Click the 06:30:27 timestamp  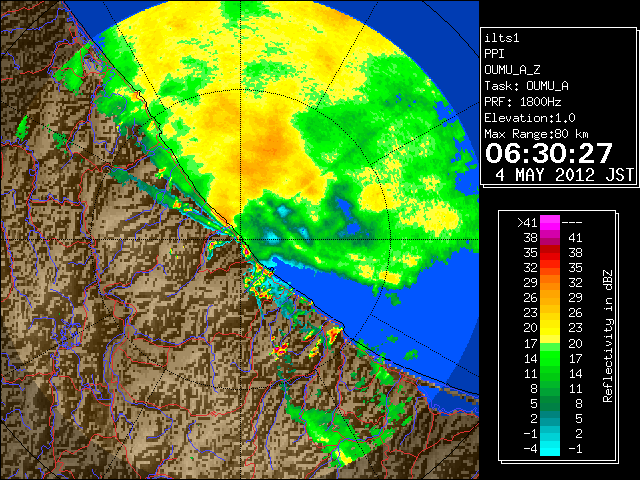(x=549, y=153)
